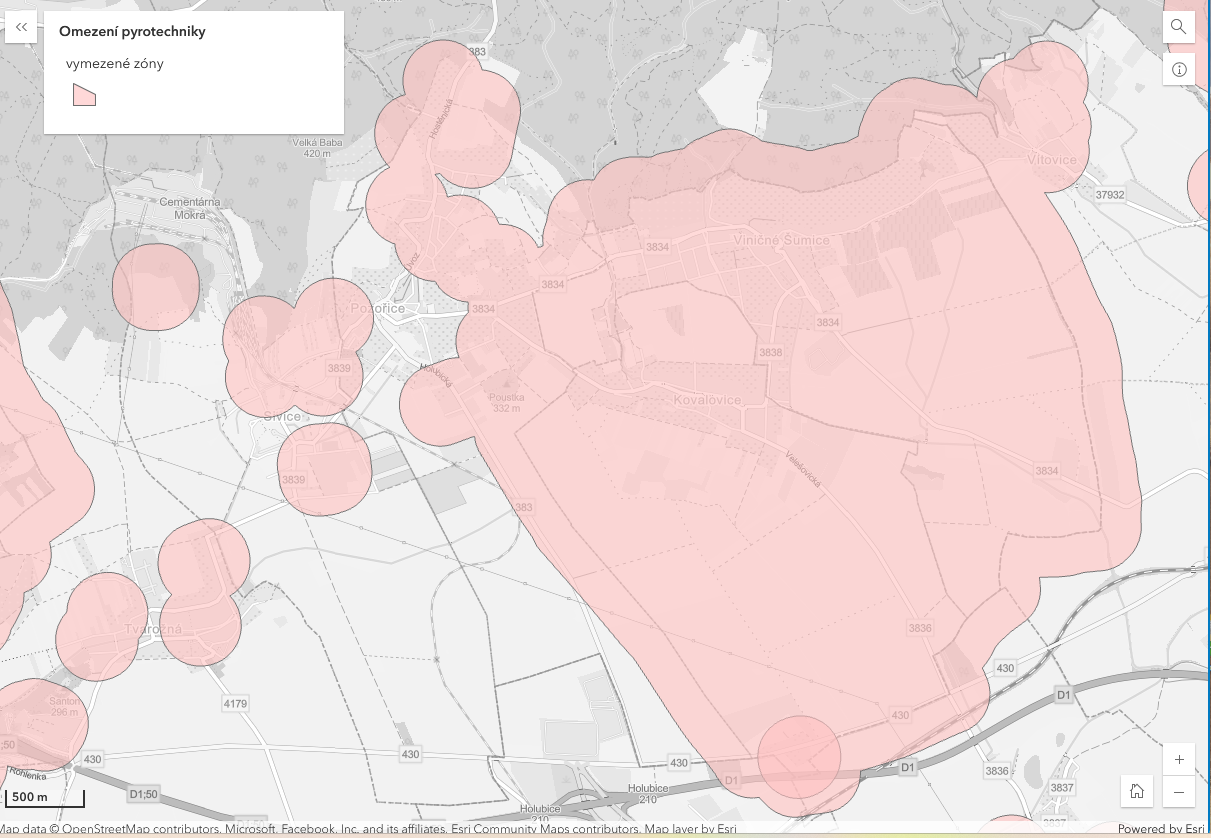Viewport: 1211px width, 838px height.
Task: Zoom in using the plus button
Action: click(1179, 759)
